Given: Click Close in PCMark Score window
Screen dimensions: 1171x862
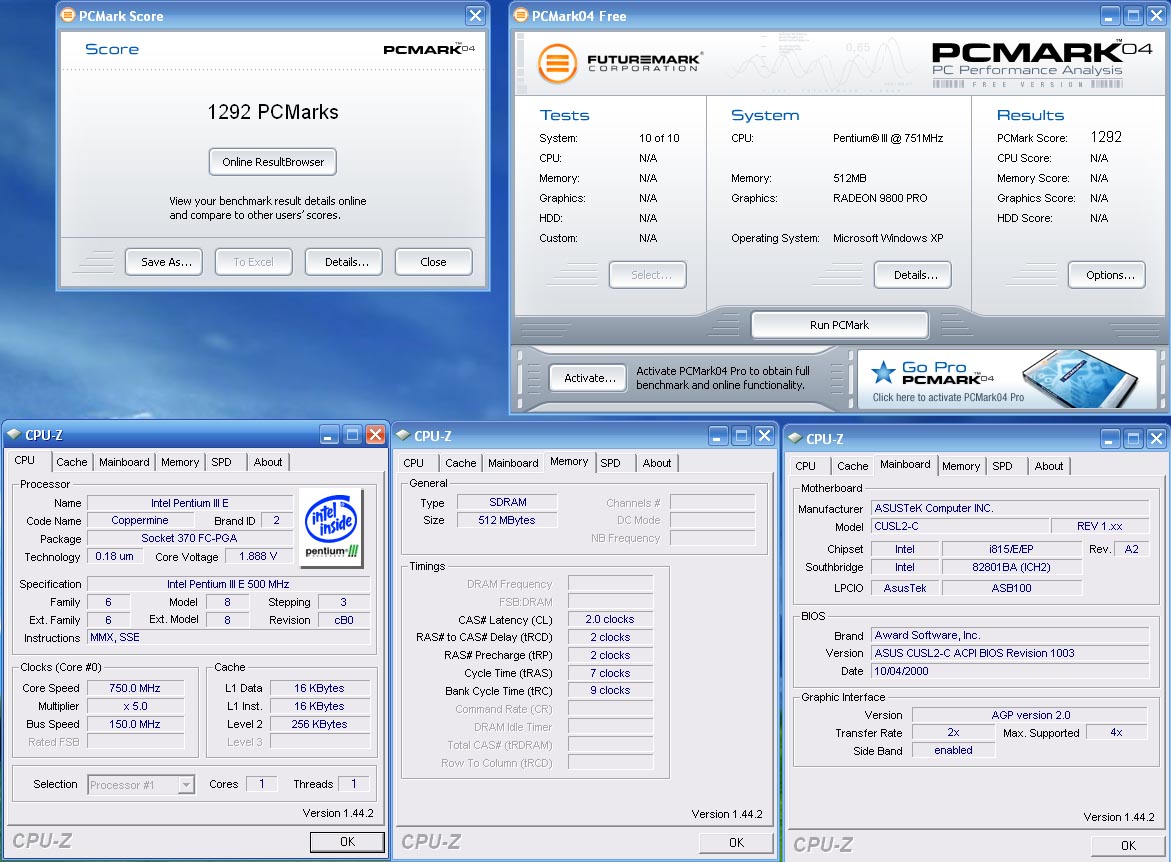Looking at the screenshot, I should (x=433, y=262).
